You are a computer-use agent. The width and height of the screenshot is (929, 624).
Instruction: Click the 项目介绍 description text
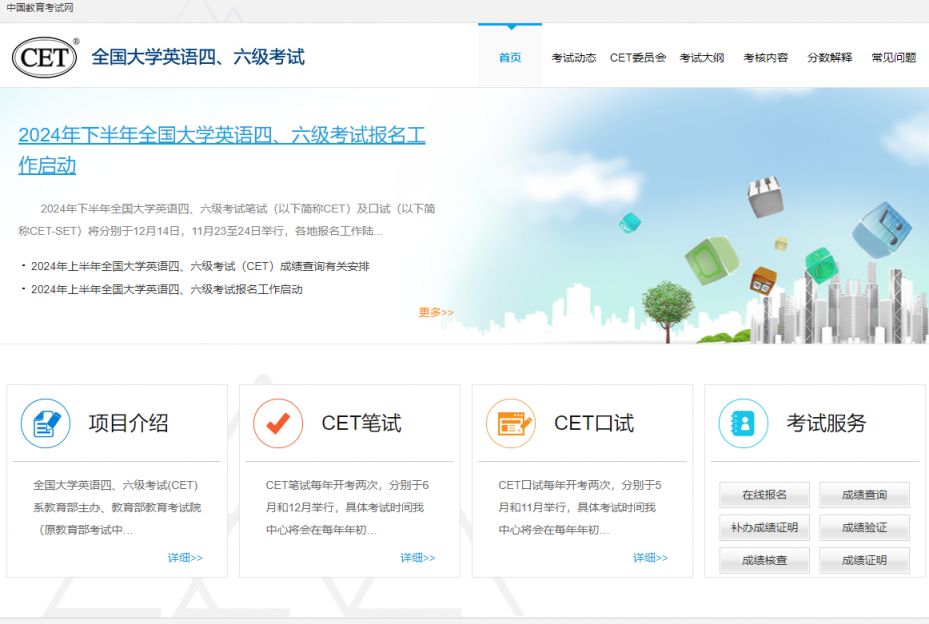click(x=117, y=507)
